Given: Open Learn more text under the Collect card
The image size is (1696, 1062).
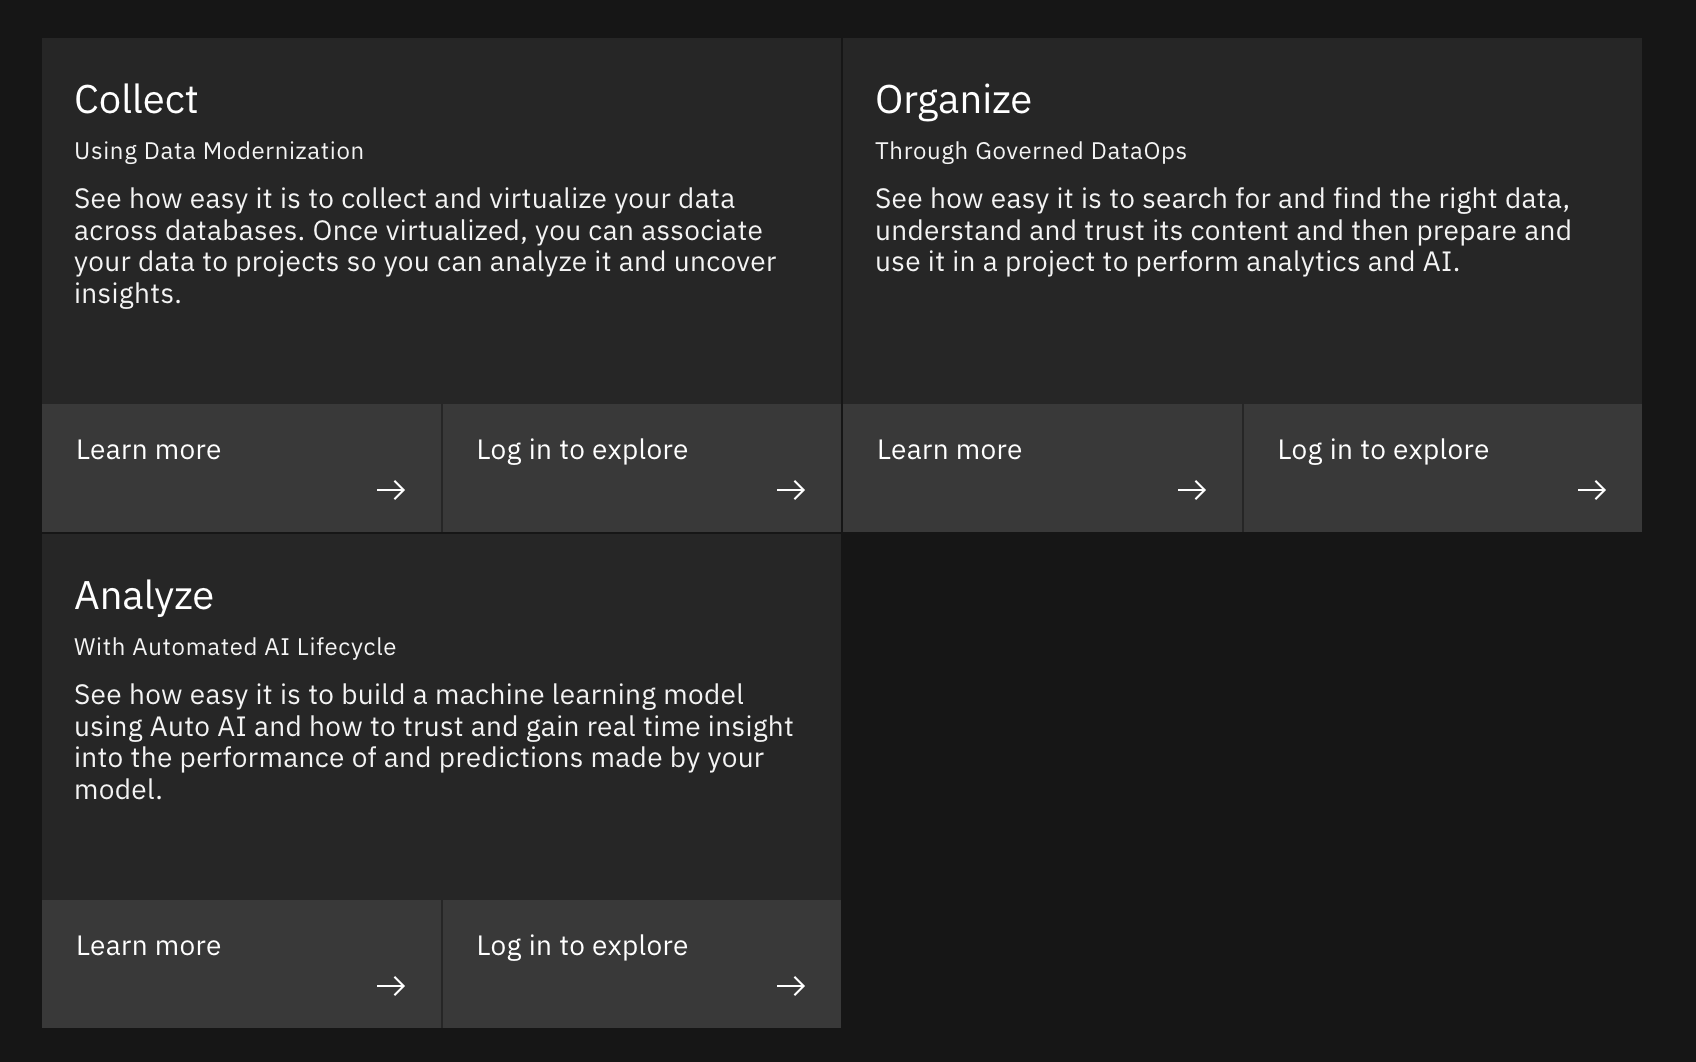Looking at the screenshot, I should click(x=149, y=450).
